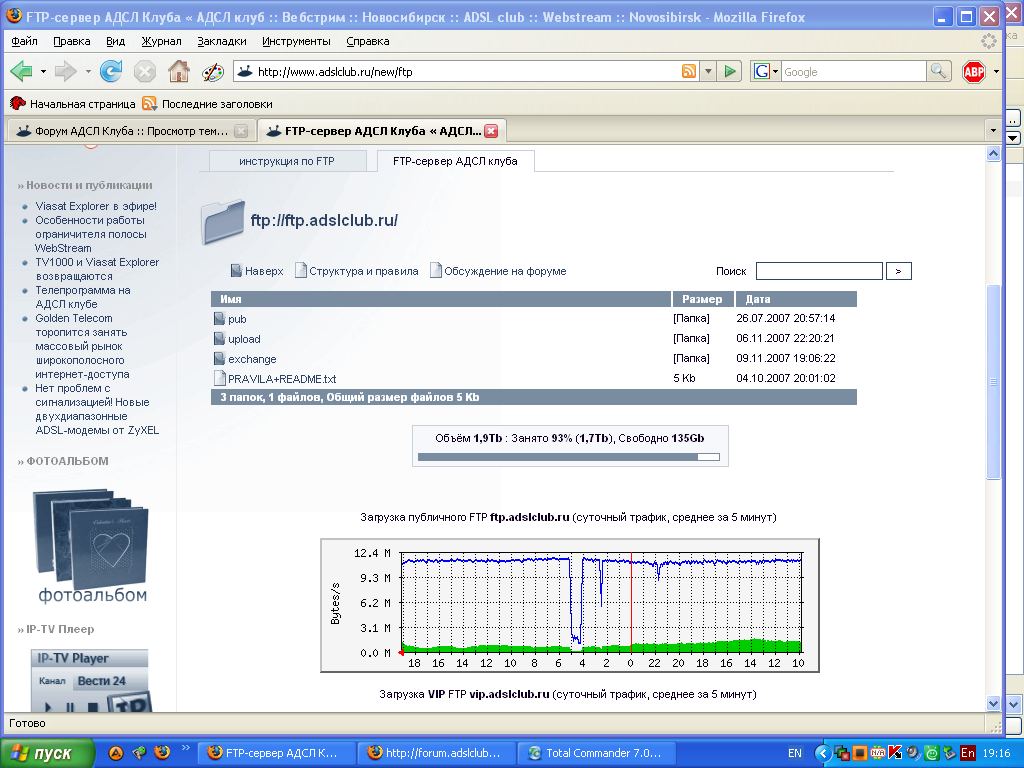Click the Home toolbar icon
1024x768 pixels.
click(x=179, y=71)
